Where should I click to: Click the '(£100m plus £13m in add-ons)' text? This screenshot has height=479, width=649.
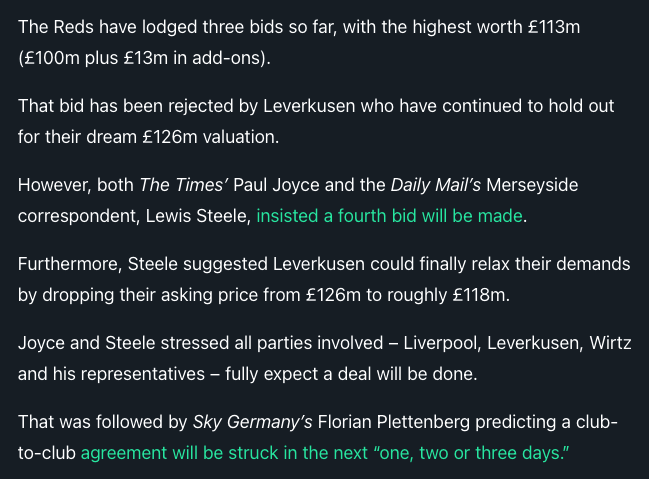144,58
